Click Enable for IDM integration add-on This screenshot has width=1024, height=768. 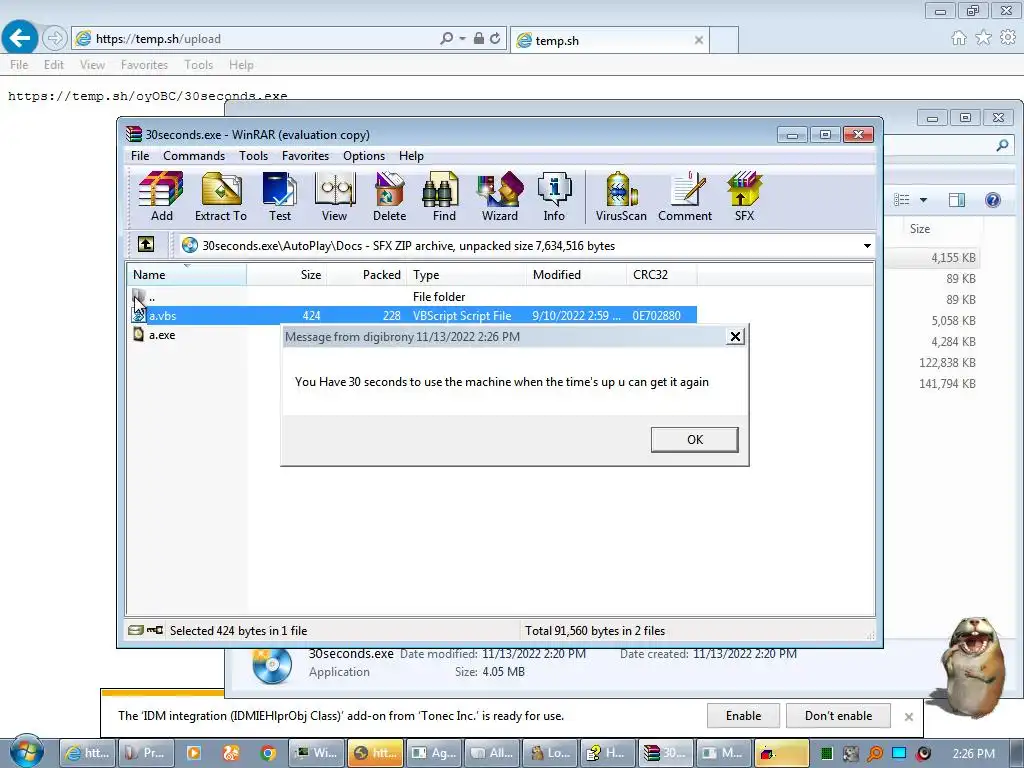[743, 716]
